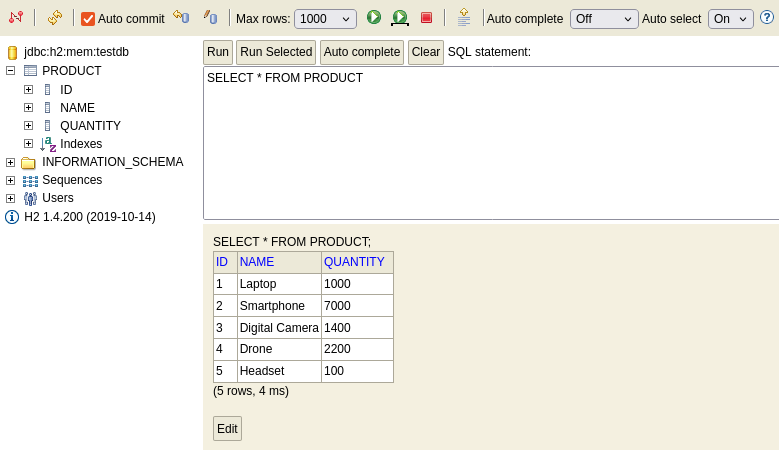This screenshot has height=450, width=779.
Task: Click the Digital Camera cell
Action: [x=279, y=328]
